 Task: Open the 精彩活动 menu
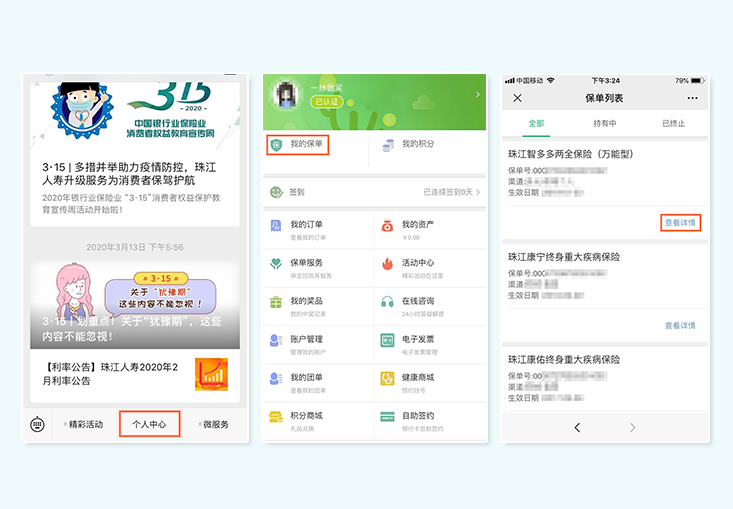coord(84,424)
